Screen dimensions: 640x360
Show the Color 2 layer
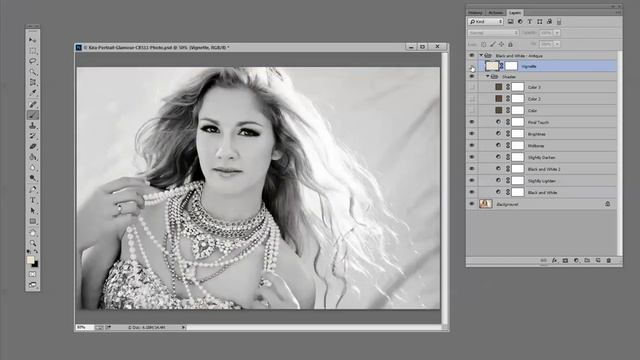[472, 99]
